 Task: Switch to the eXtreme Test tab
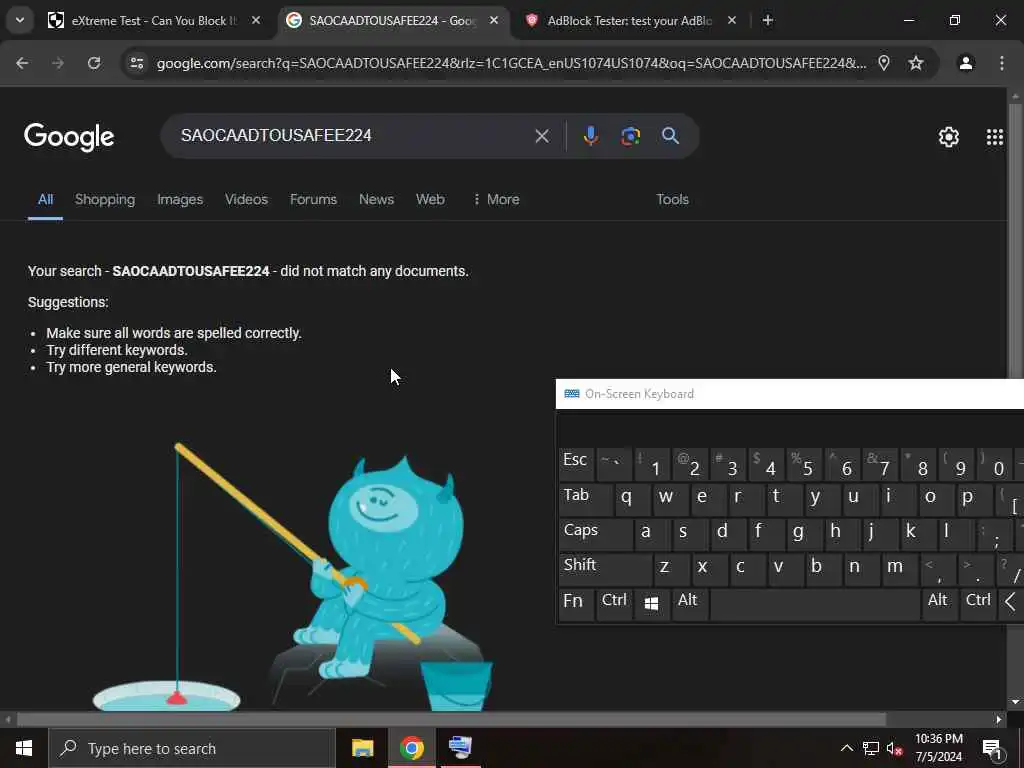(153, 21)
